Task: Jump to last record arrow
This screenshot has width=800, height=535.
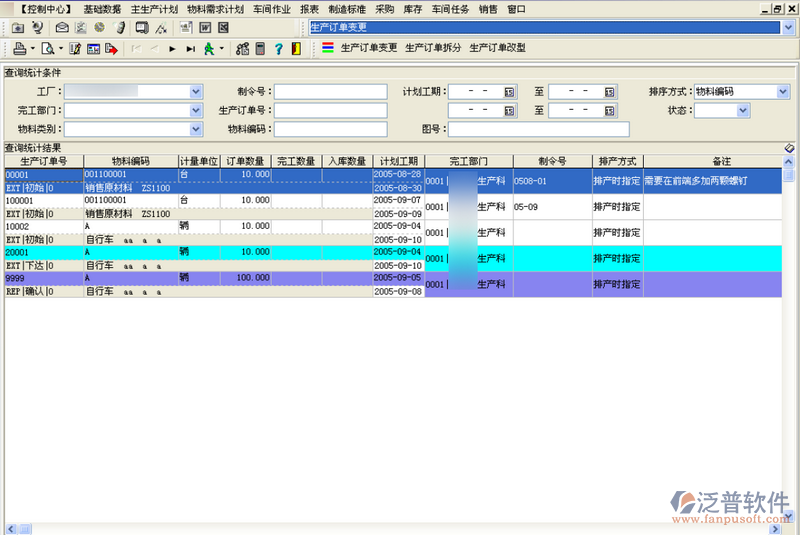Action: coord(189,48)
